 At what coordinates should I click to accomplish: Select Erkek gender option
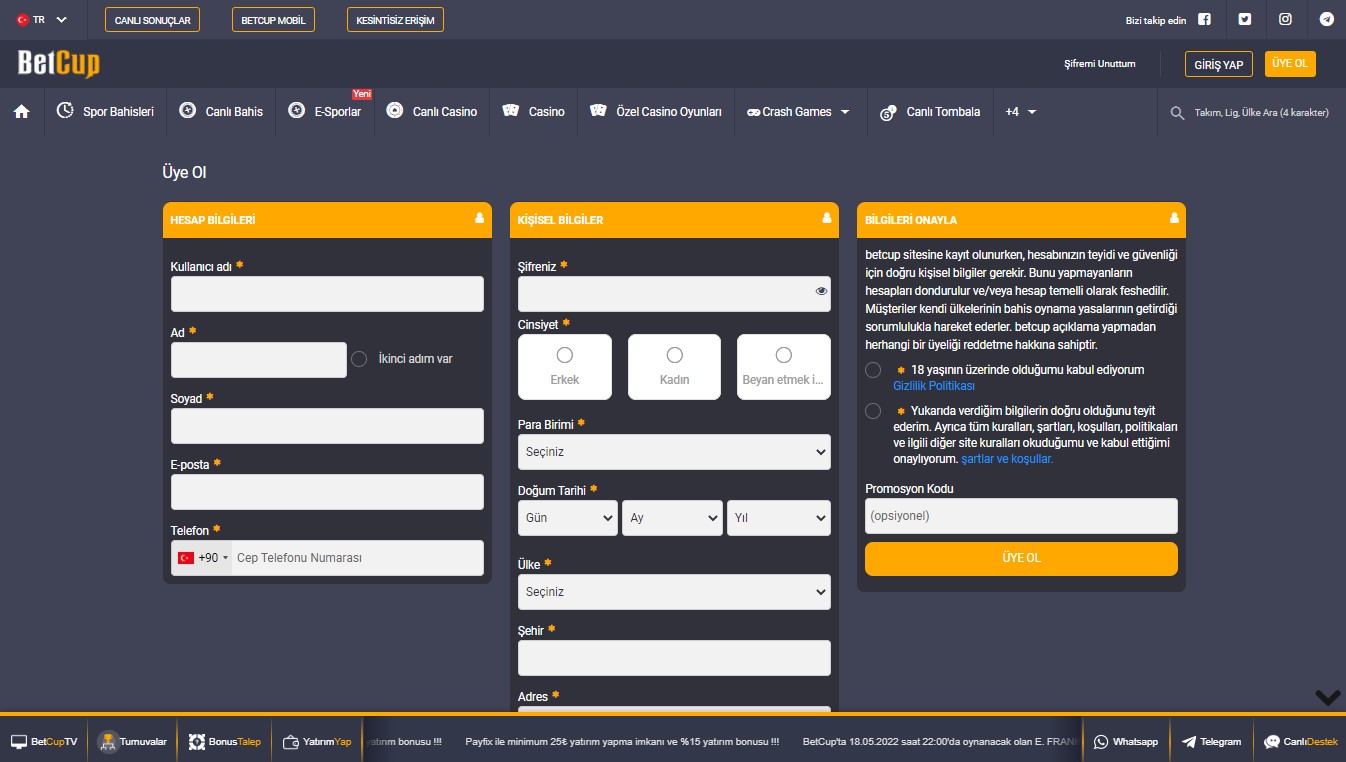pos(565,367)
